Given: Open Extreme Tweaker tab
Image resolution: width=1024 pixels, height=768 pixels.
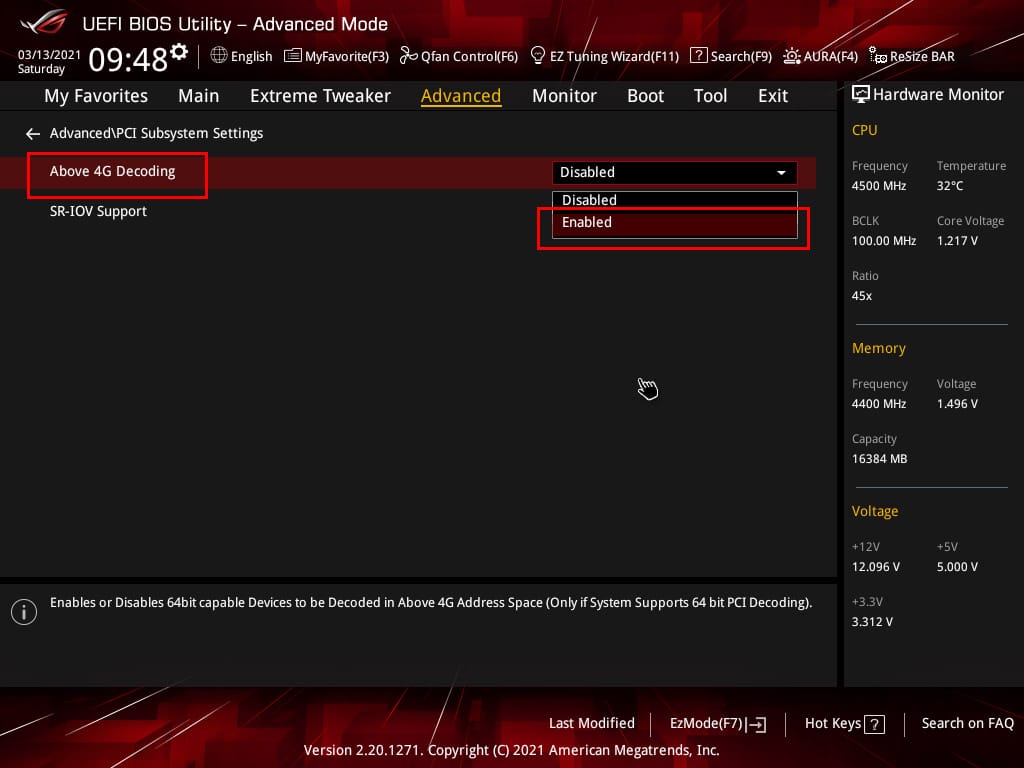Looking at the screenshot, I should 320,96.
